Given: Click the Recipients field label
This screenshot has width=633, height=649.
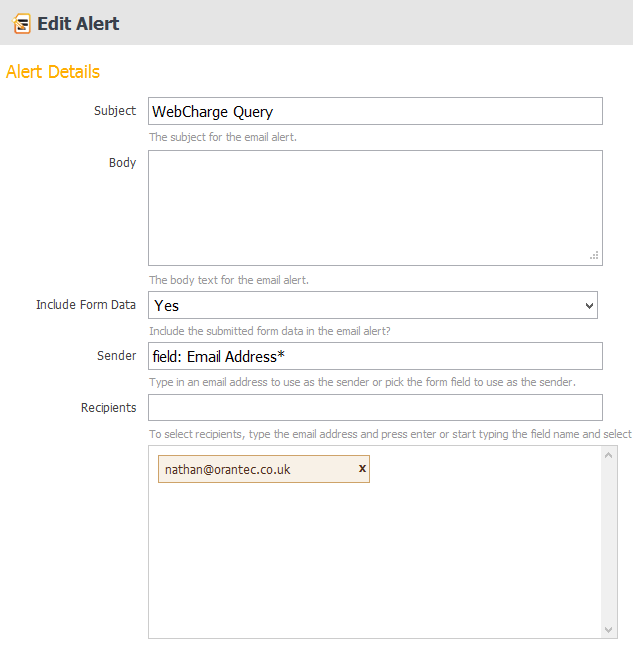Looking at the screenshot, I should (108, 407).
